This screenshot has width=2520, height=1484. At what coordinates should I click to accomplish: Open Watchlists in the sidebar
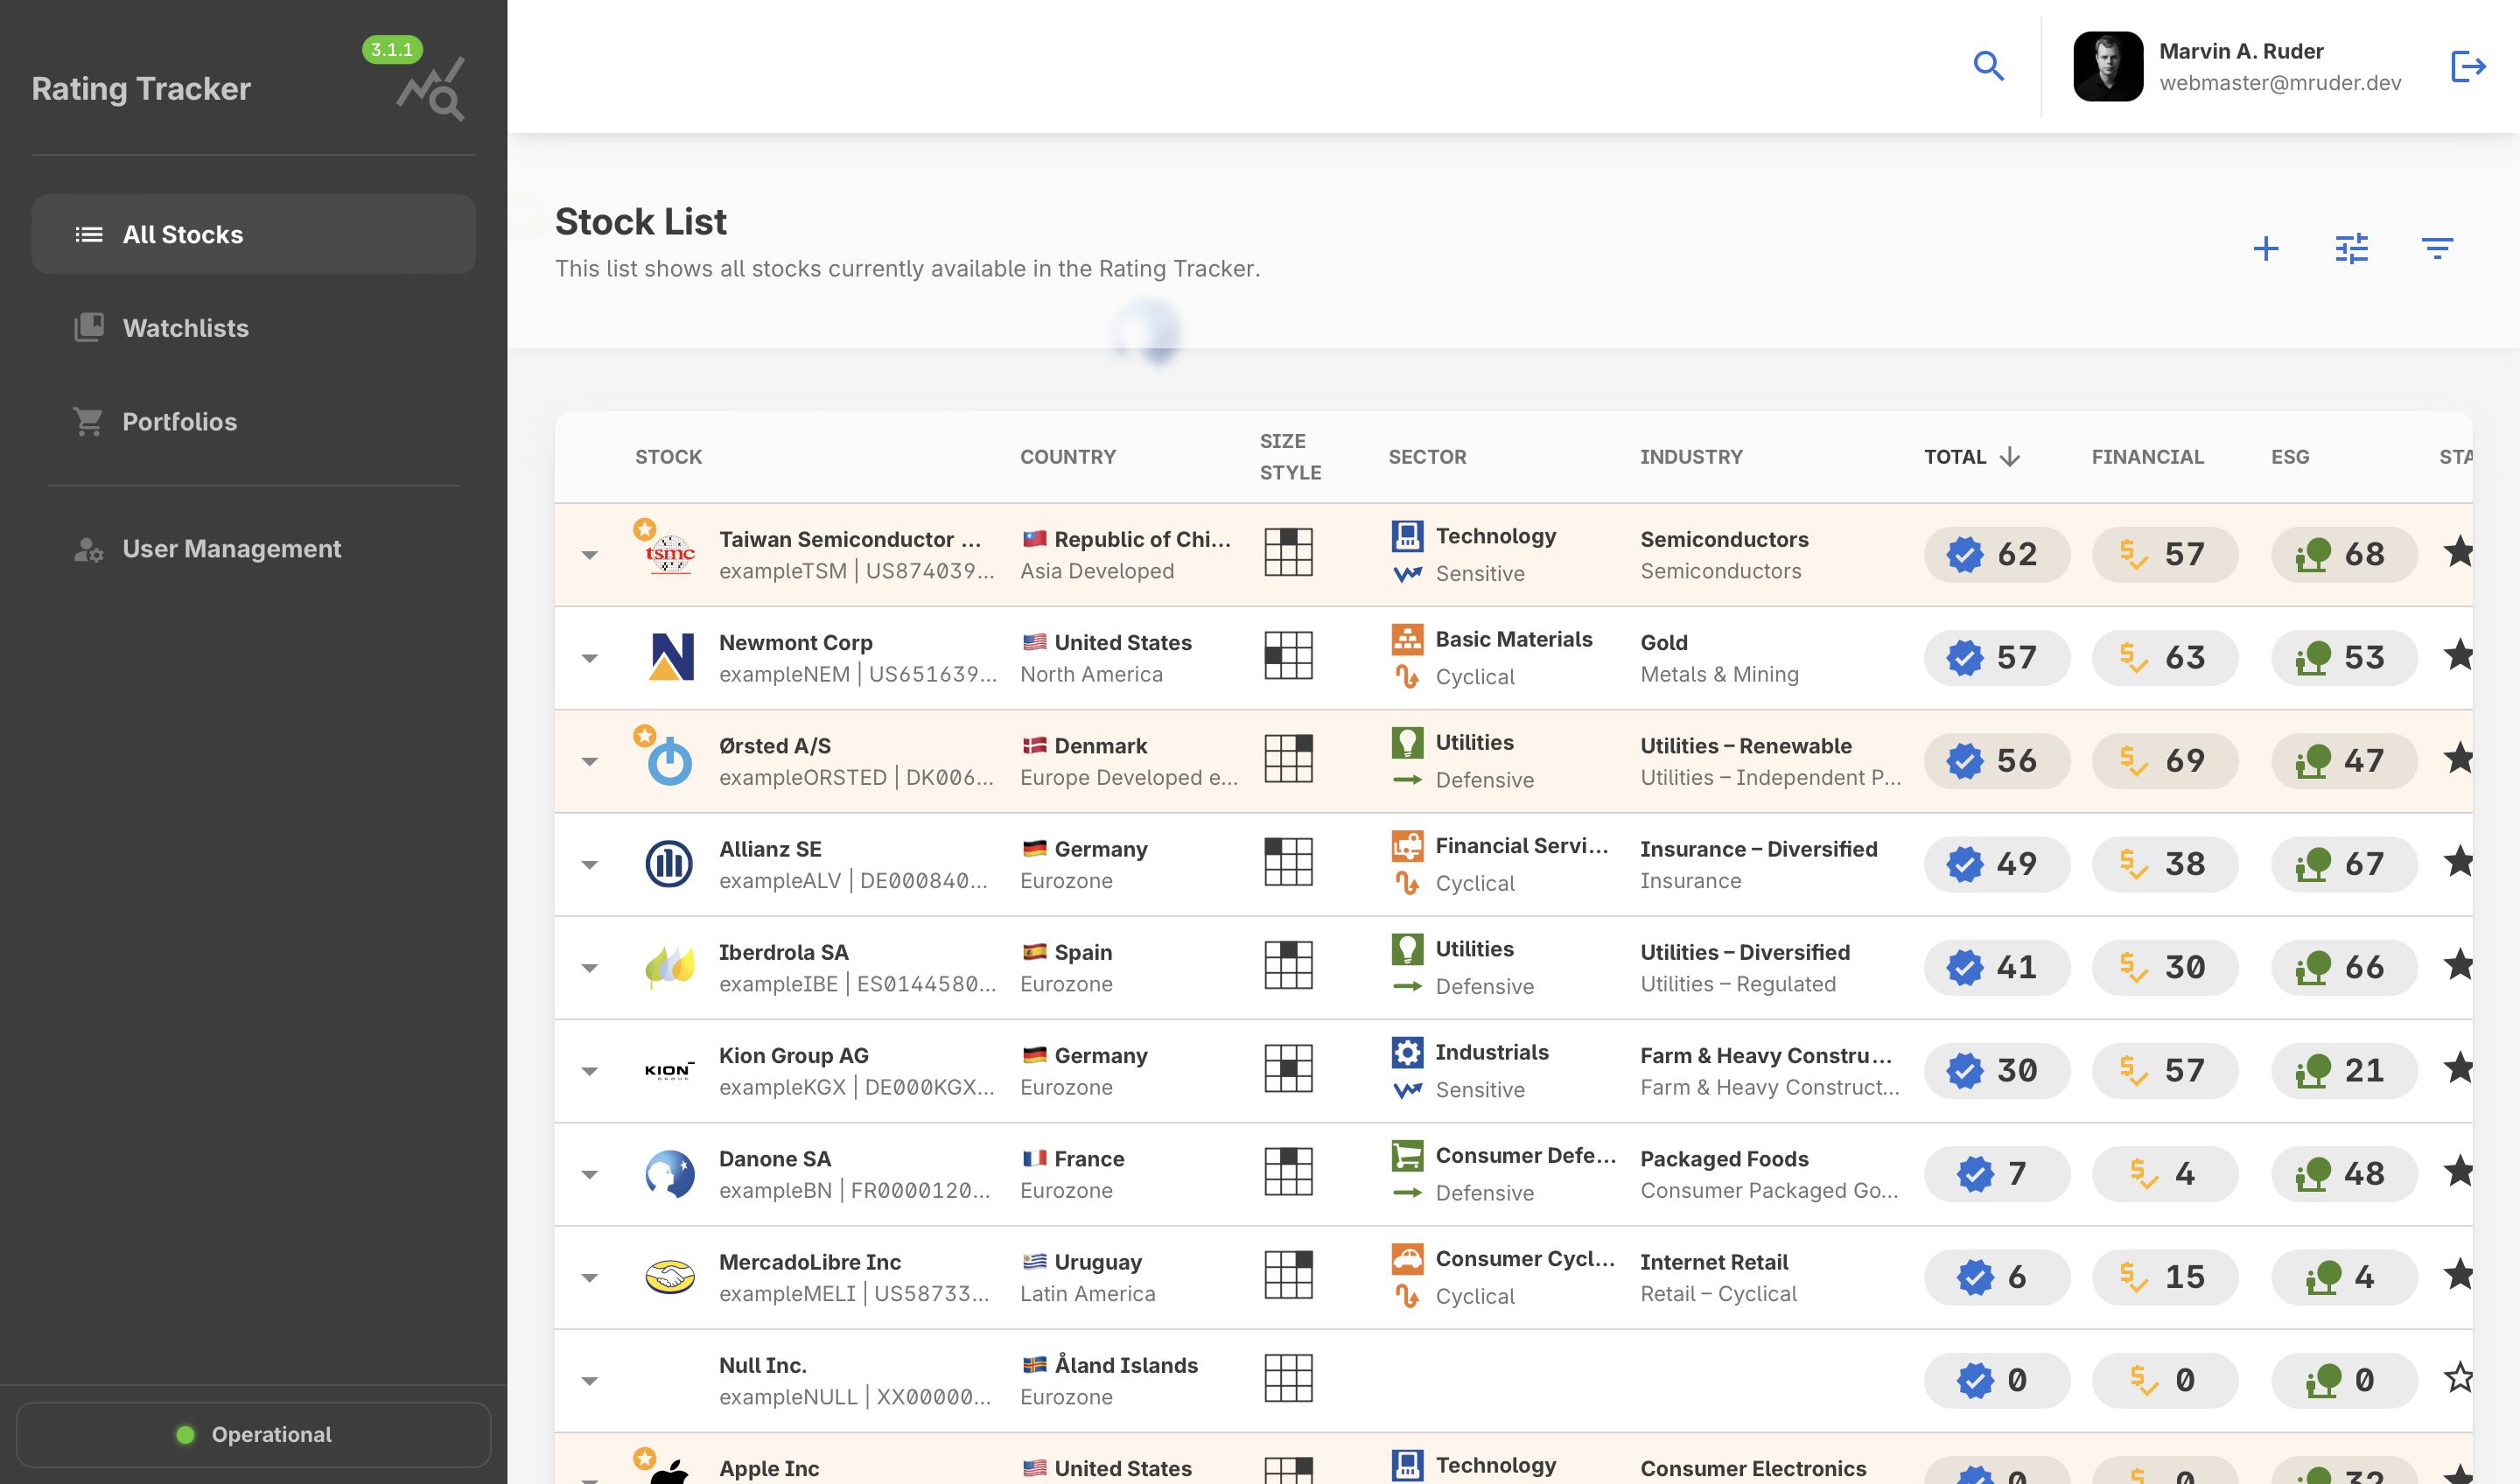(x=185, y=328)
